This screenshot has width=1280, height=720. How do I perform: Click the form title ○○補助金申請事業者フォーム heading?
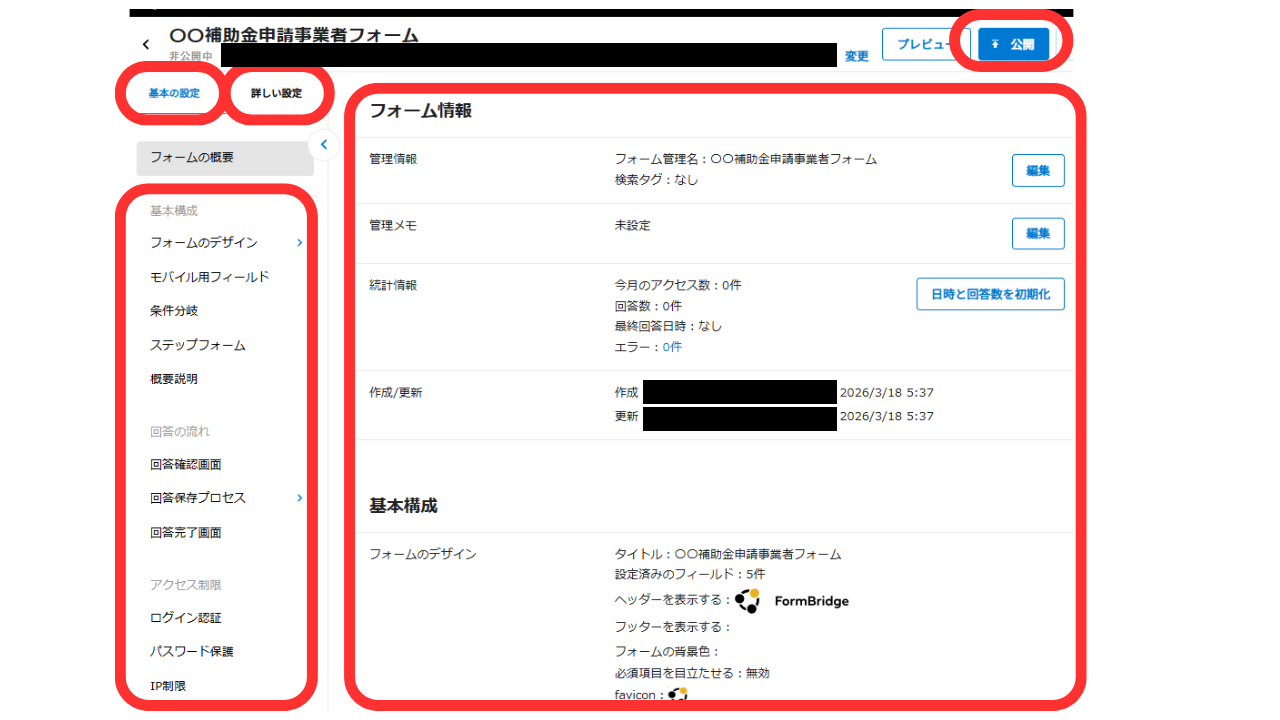coord(294,36)
